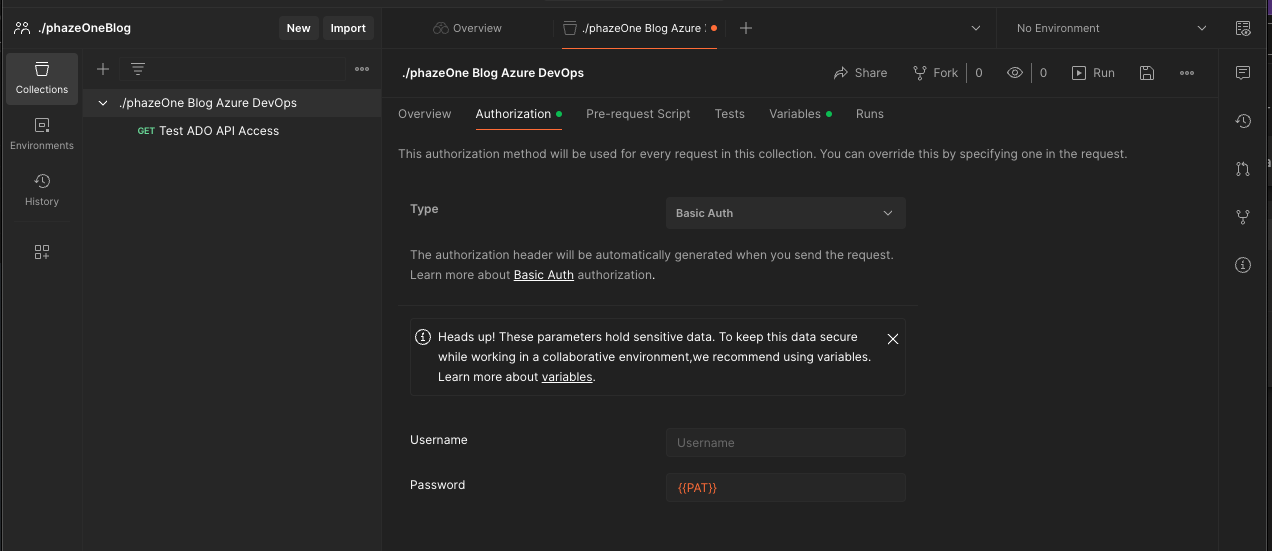Open the Runs tab
The height and width of the screenshot is (551, 1272).
click(869, 114)
